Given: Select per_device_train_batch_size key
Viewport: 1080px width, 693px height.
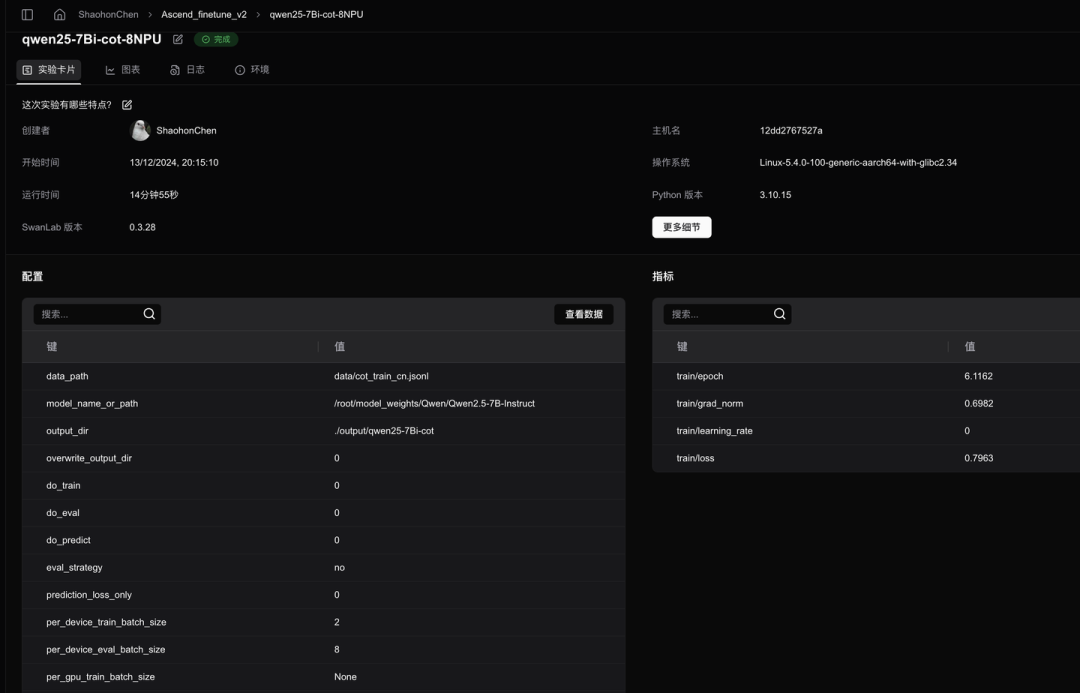Looking at the screenshot, I should coord(106,622).
